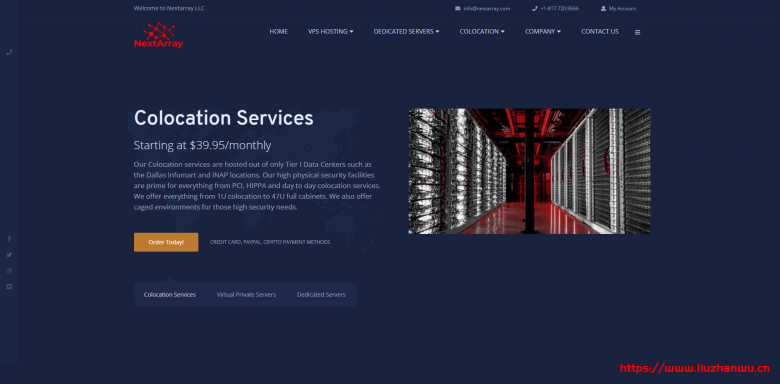Click the phone icon beside +1-817 number
Screen dimensions: 780x384
point(535,8)
